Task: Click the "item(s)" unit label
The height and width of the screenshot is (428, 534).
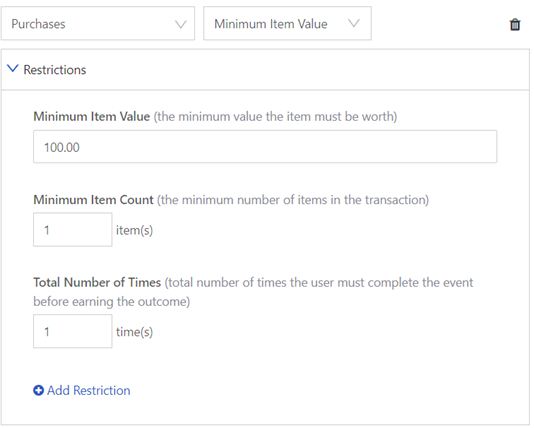Action: point(135,230)
